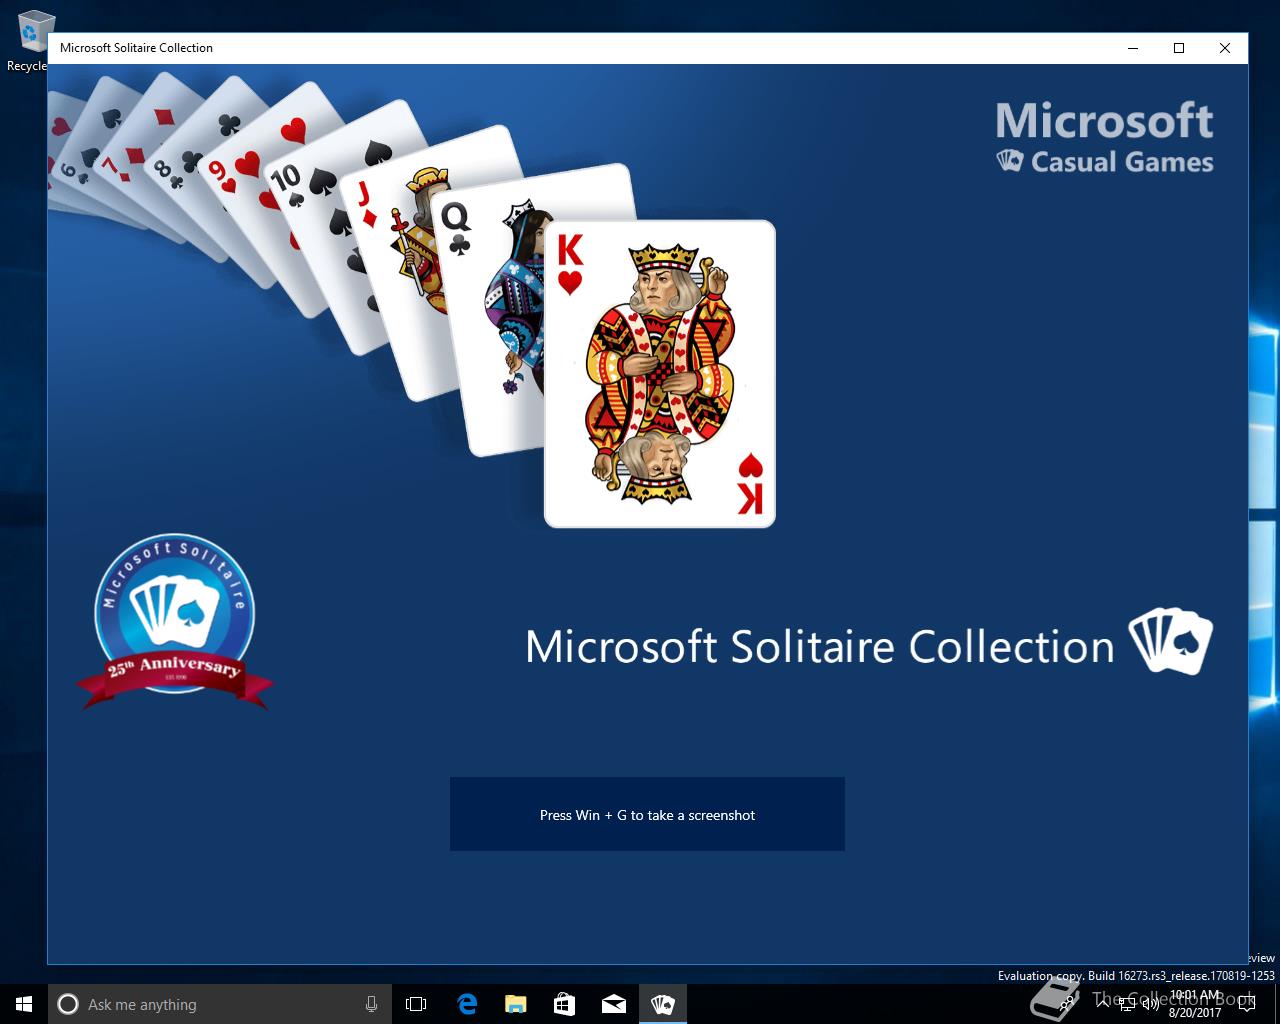The height and width of the screenshot is (1024, 1280).
Task: Open File Explorer from the taskbar
Action: pos(515,1004)
